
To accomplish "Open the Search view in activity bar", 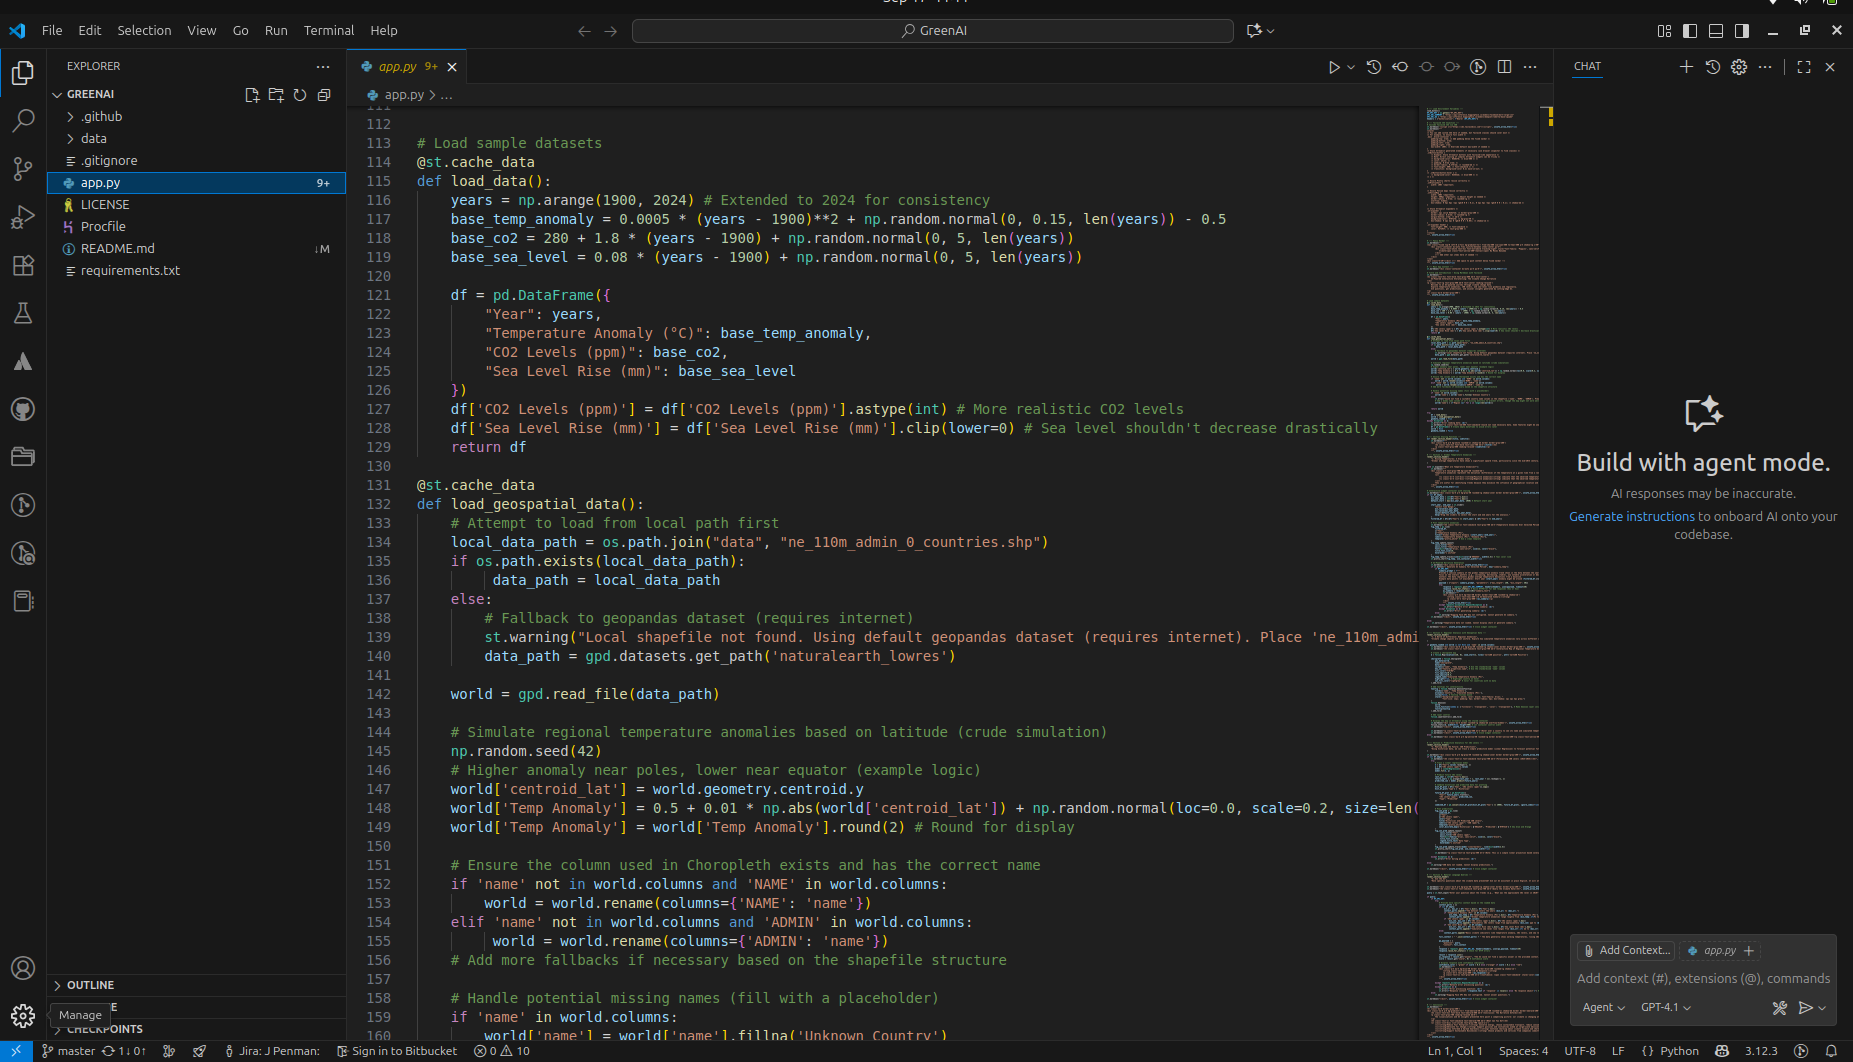I will (23, 121).
